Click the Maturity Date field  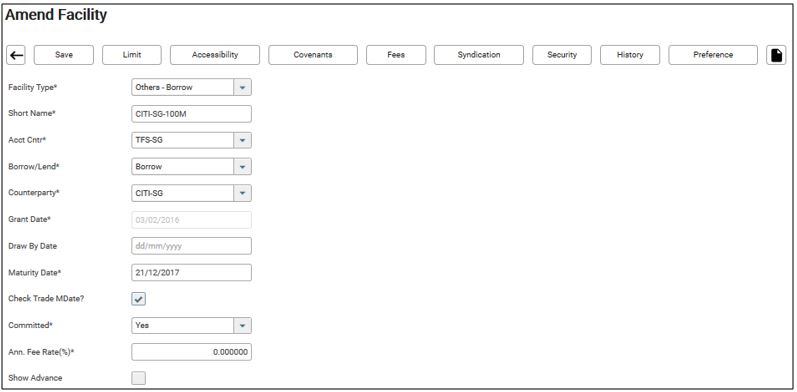pos(191,273)
